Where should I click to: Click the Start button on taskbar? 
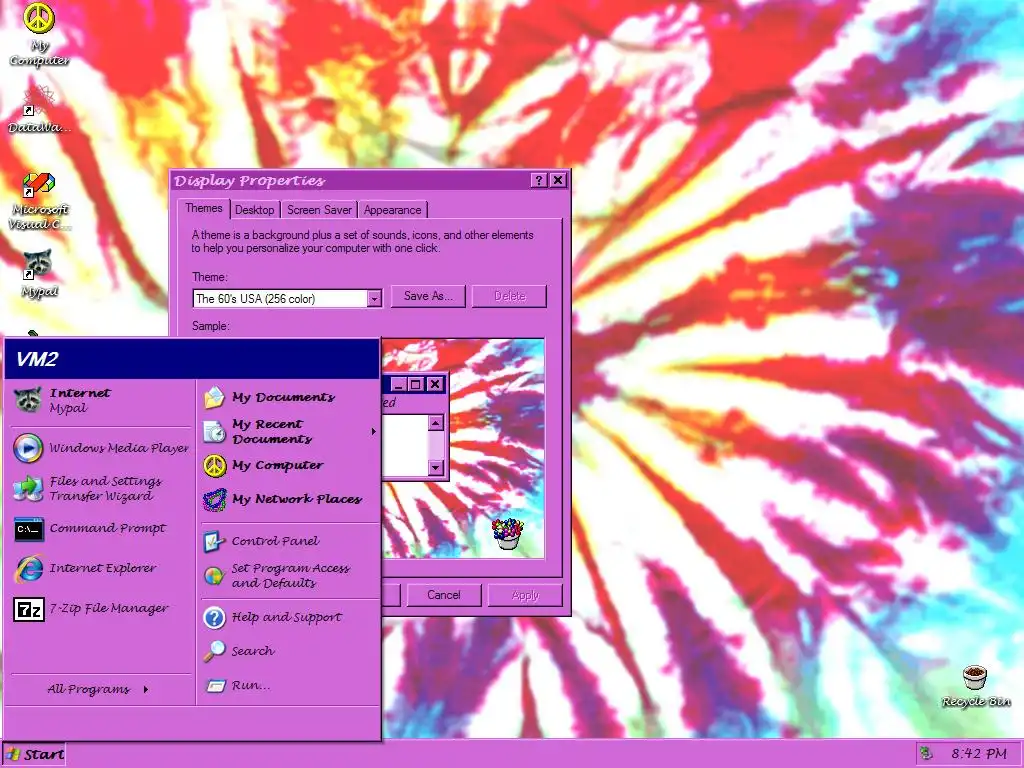click(35, 754)
